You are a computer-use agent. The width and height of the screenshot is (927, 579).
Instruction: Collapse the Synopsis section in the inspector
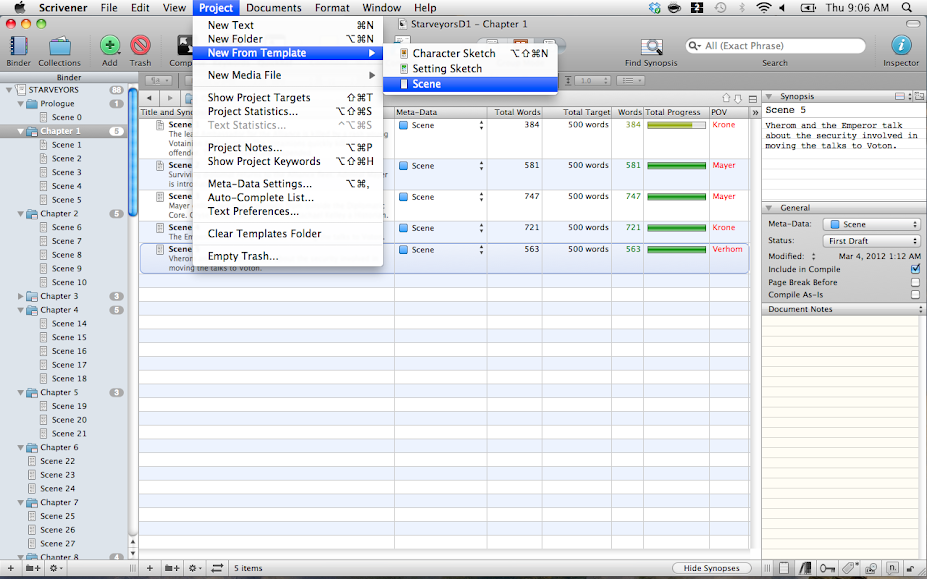tap(769, 96)
